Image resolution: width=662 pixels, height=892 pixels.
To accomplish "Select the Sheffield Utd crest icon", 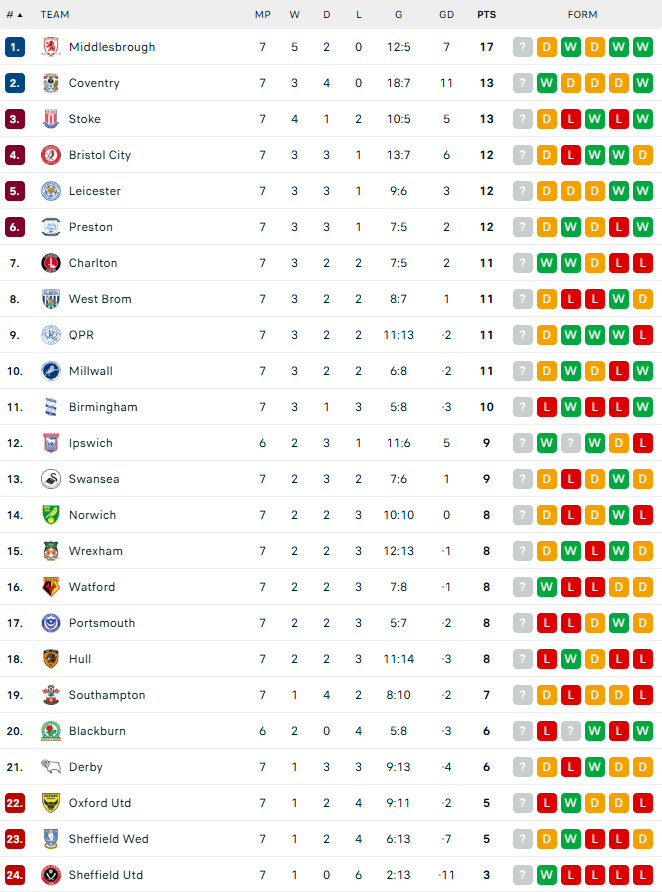I will click(x=51, y=875).
